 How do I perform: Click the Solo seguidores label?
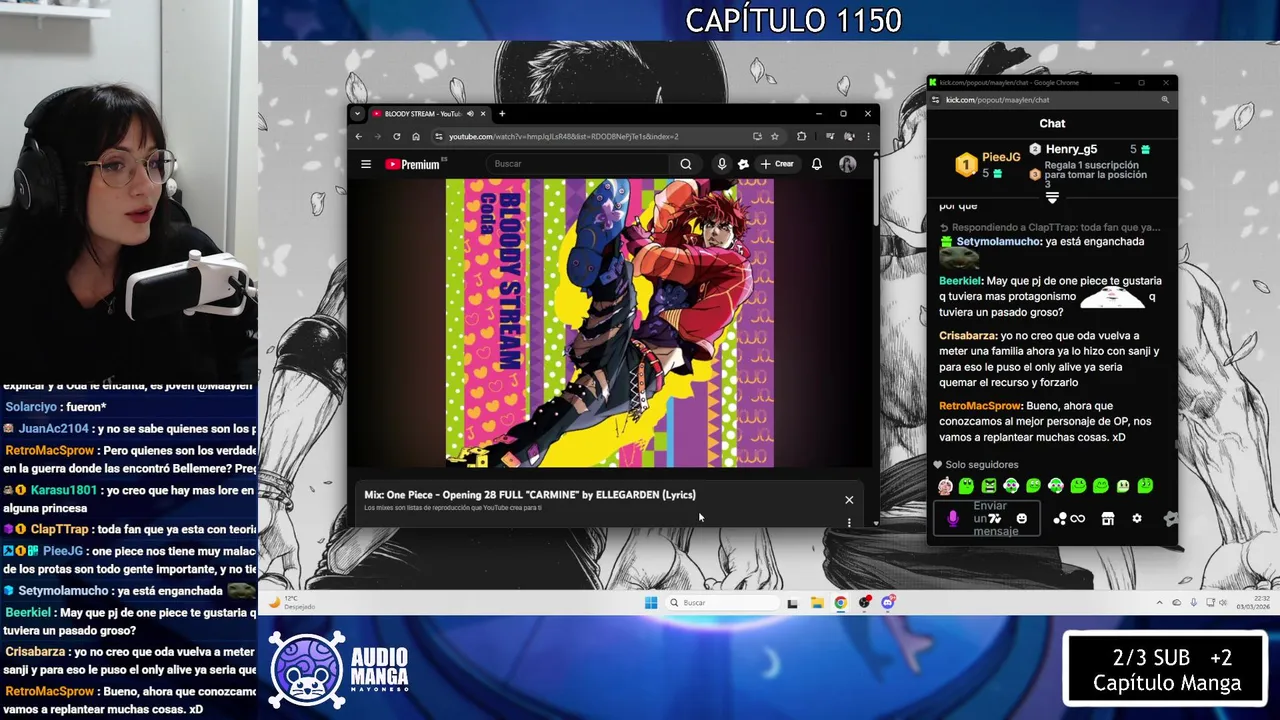click(x=976, y=465)
